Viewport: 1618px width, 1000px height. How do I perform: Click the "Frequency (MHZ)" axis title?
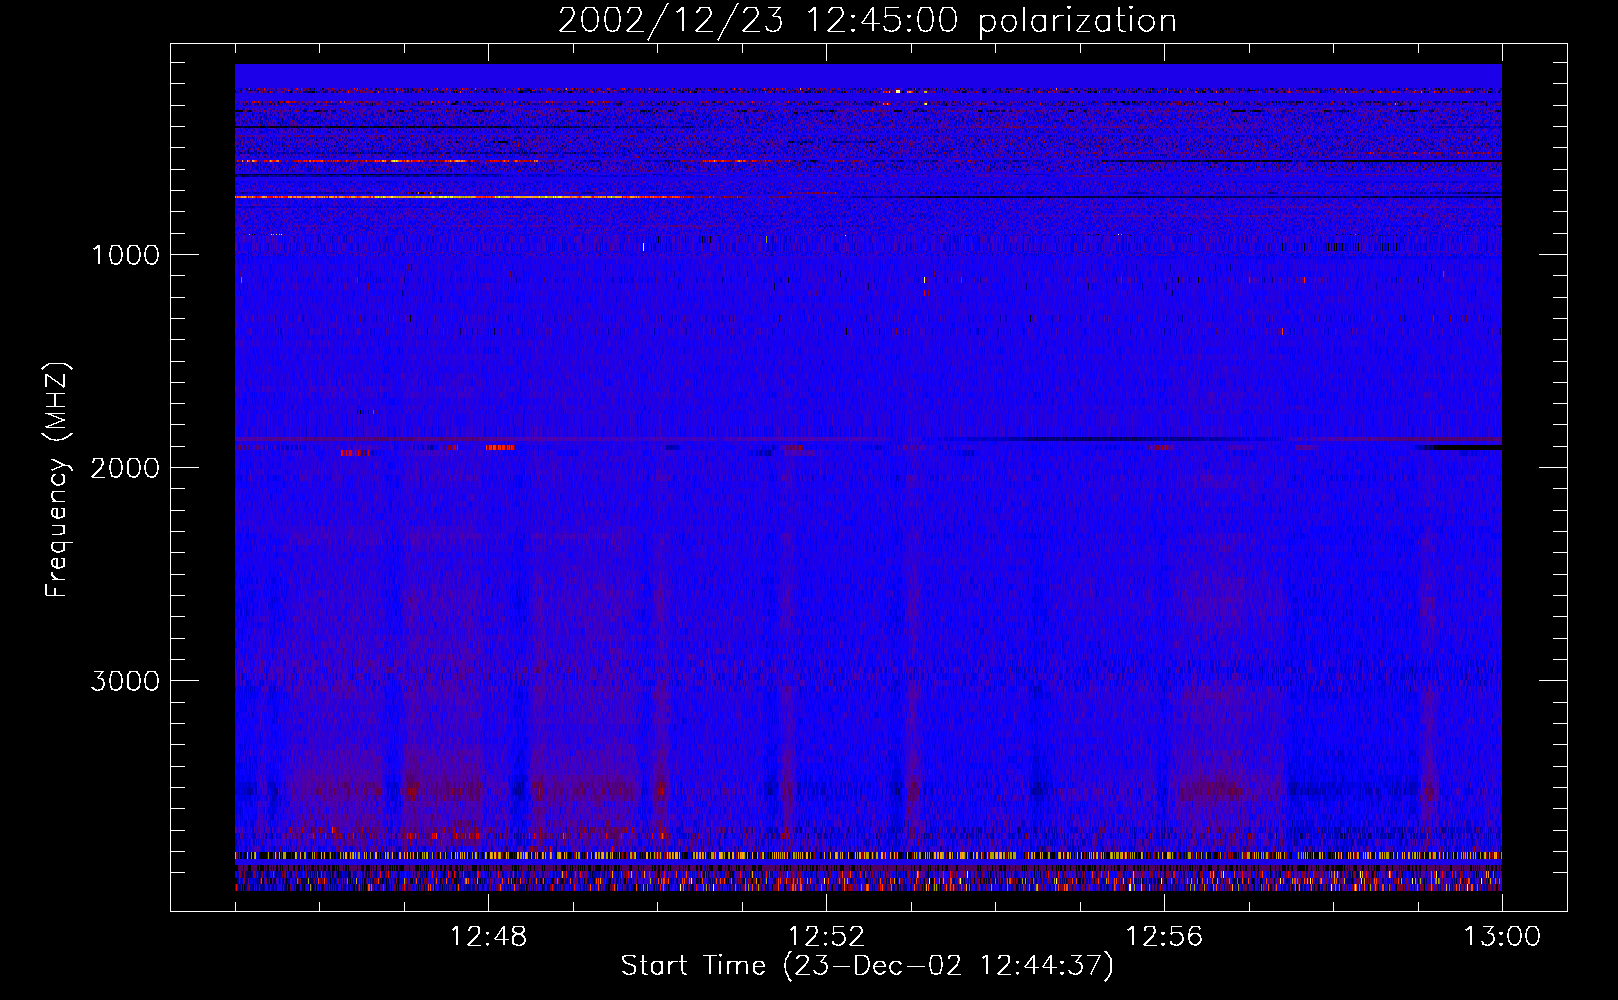(57, 479)
